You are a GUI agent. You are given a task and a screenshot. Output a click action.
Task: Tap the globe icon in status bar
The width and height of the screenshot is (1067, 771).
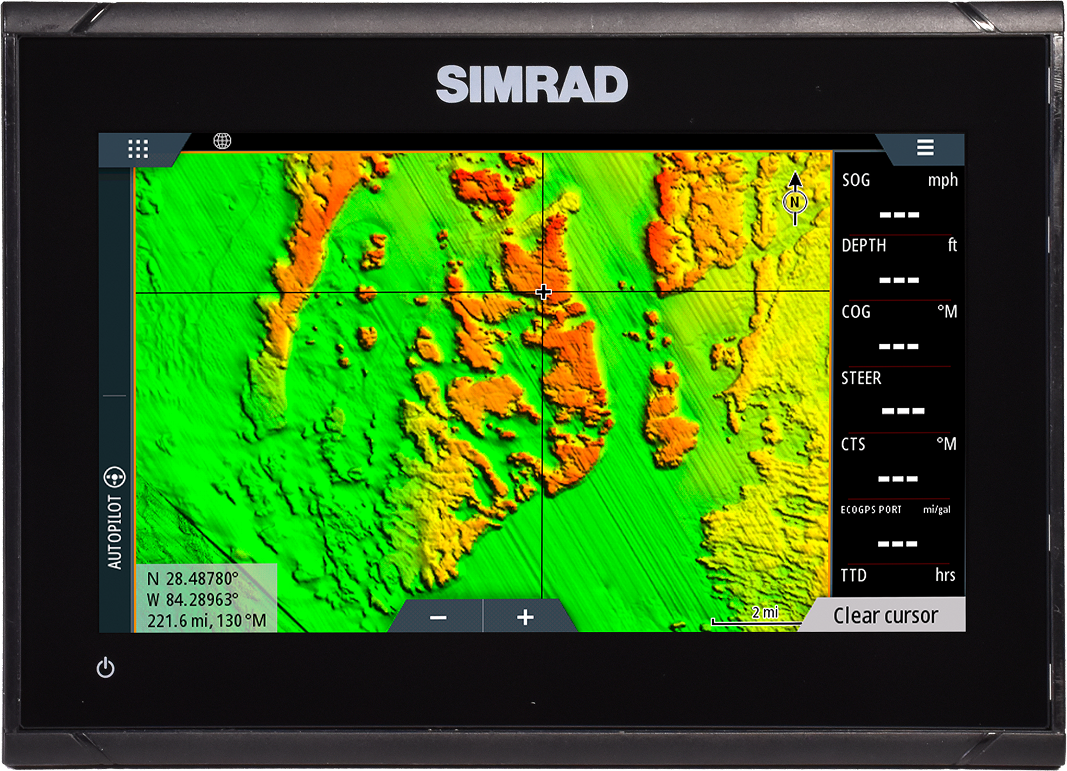tap(222, 141)
